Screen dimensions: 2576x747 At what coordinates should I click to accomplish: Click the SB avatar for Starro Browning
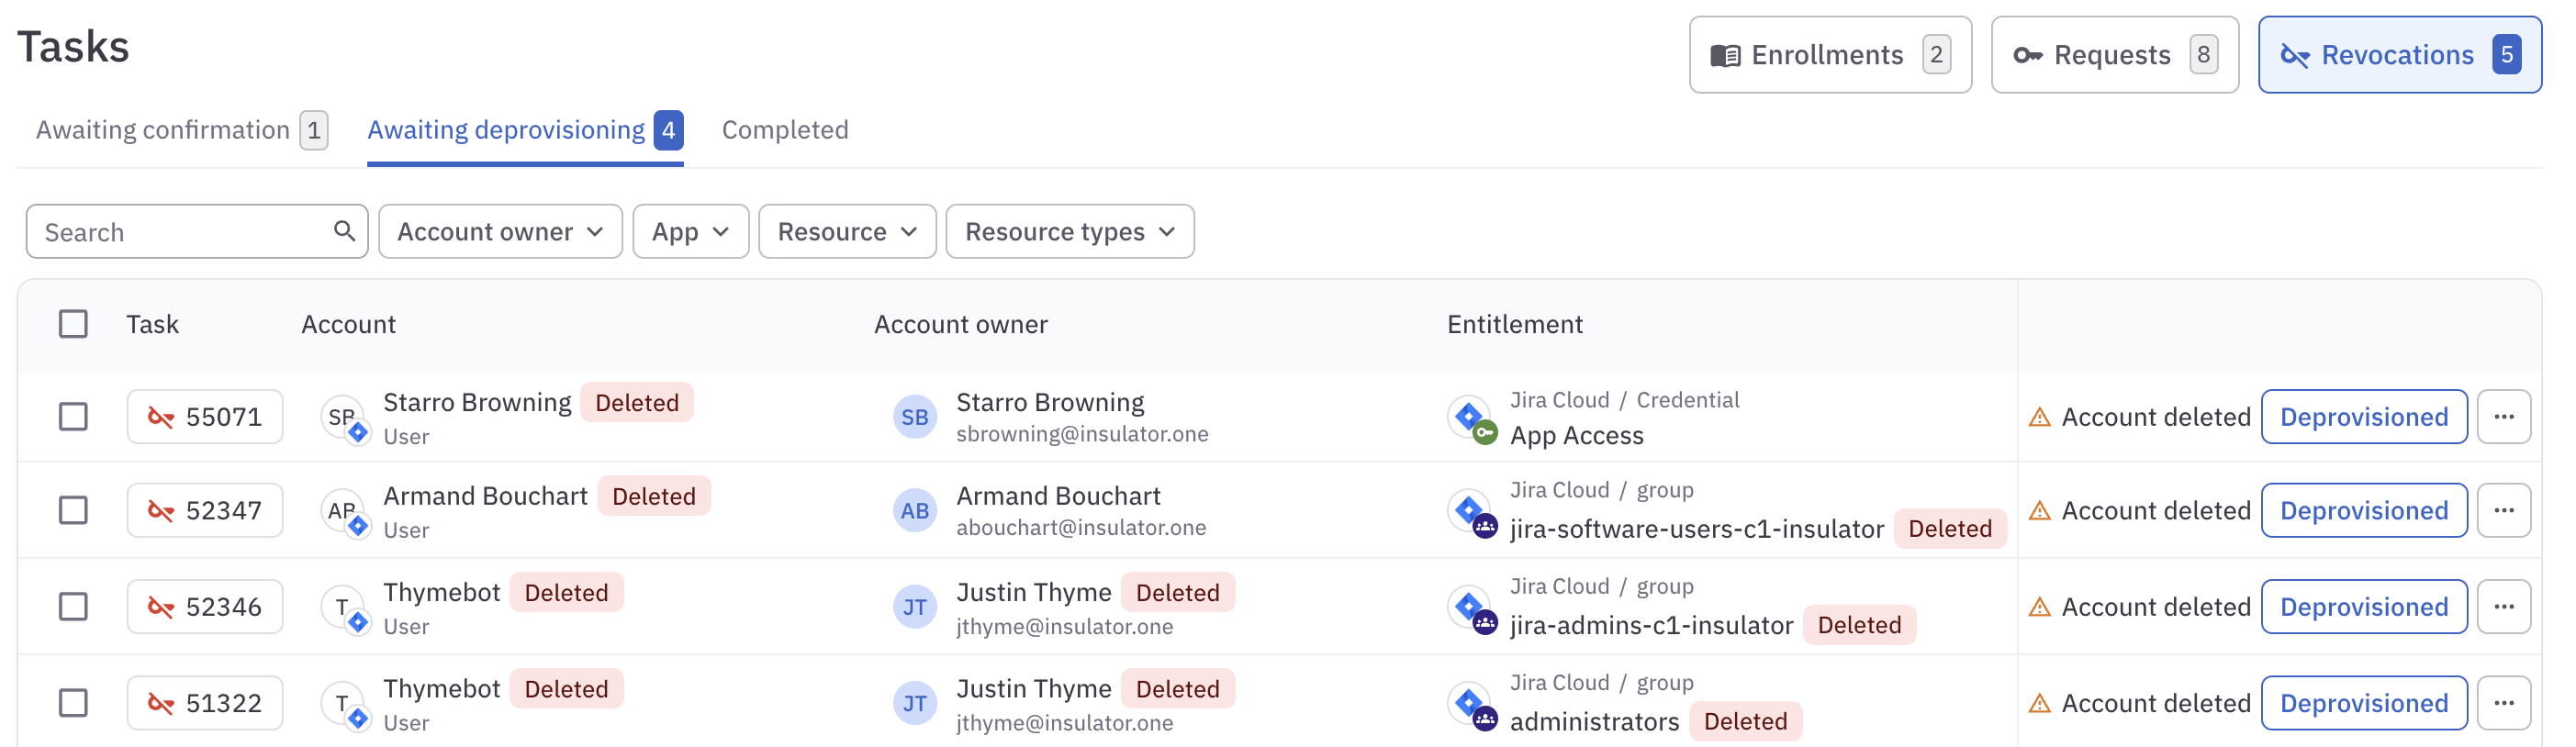[914, 417]
